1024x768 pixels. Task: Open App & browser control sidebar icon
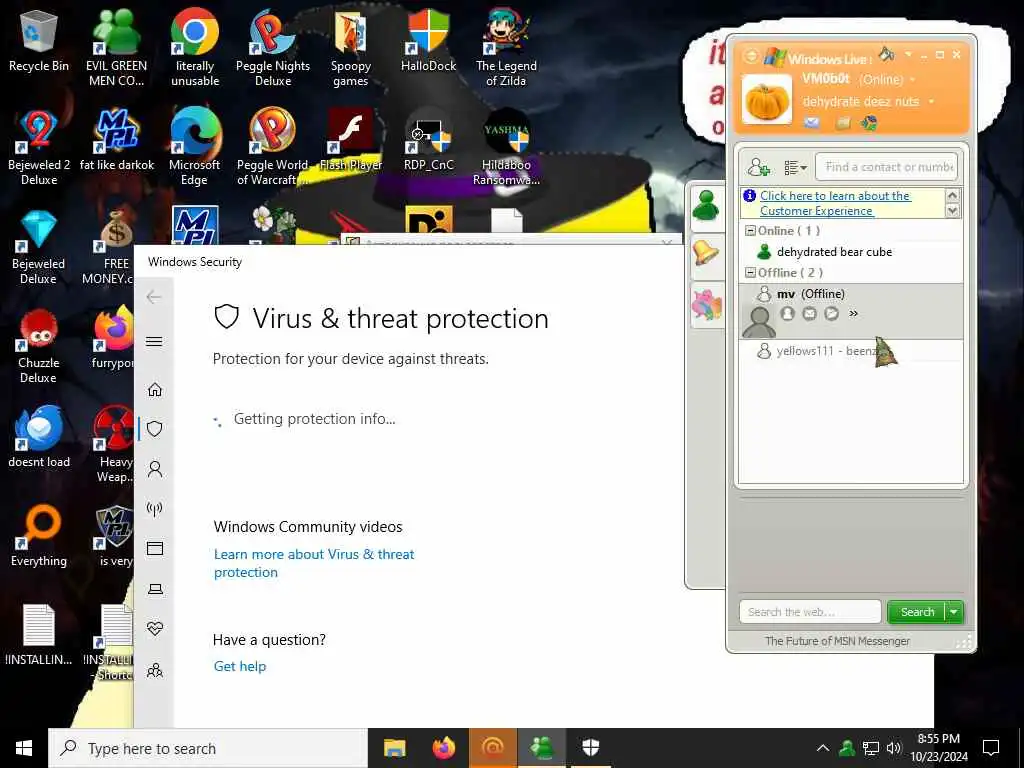coord(155,549)
